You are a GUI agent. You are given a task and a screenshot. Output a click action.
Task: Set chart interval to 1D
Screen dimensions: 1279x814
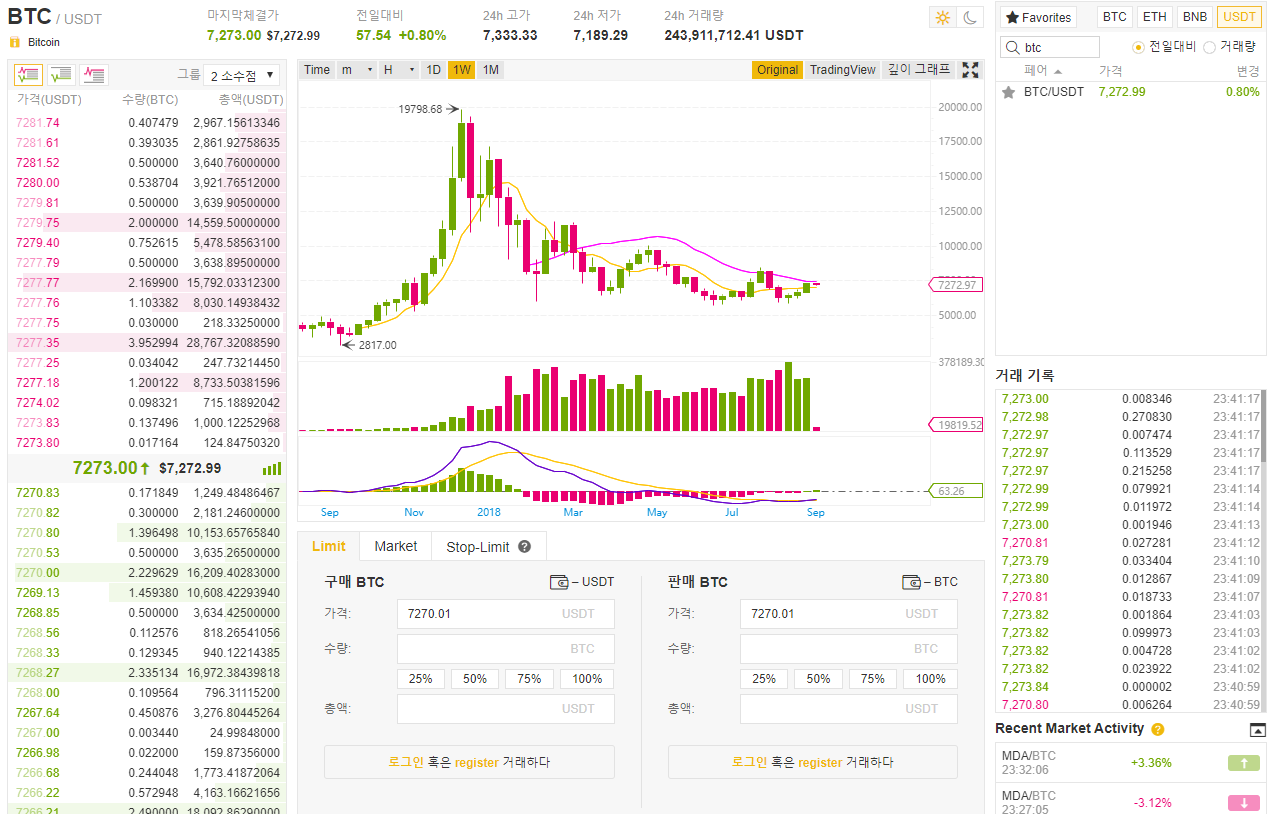click(x=434, y=70)
